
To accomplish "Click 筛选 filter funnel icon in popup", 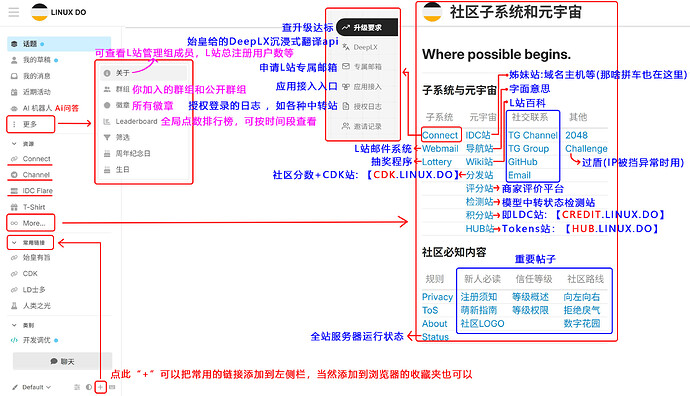I will click(x=107, y=137).
